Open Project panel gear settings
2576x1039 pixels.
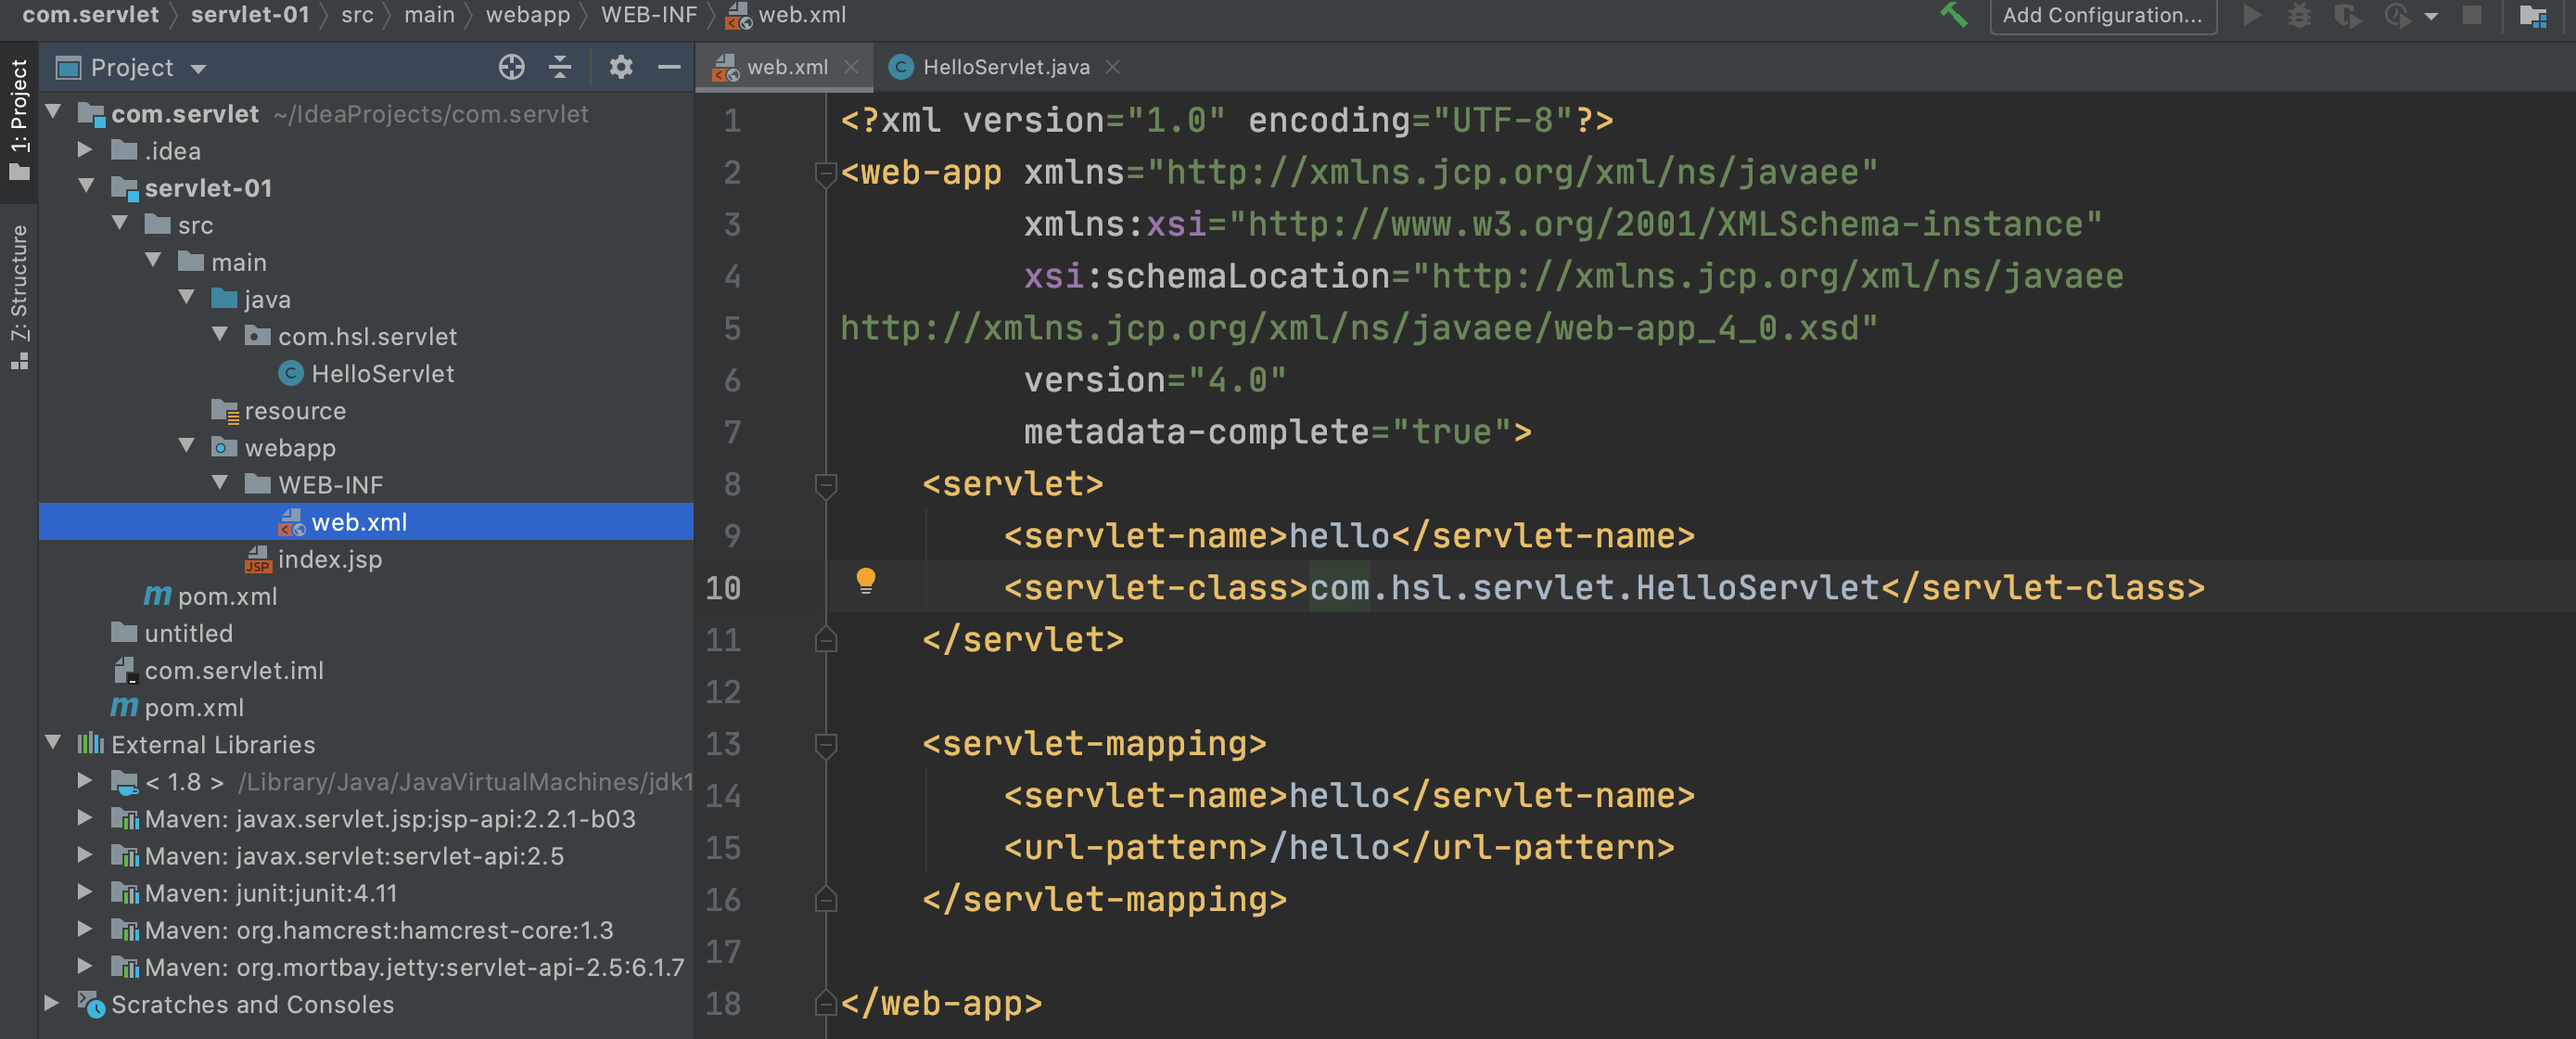tap(620, 67)
